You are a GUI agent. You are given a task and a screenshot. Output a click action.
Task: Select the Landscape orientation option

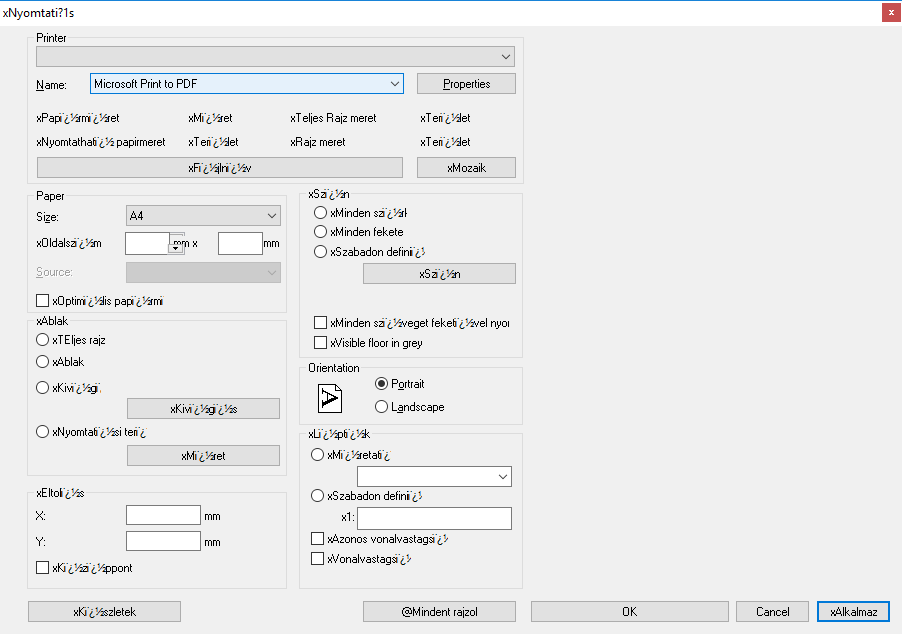tap(382, 407)
